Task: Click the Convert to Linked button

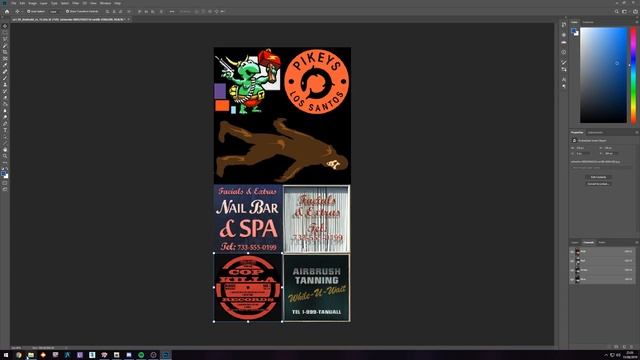Action: click(x=598, y=184)
